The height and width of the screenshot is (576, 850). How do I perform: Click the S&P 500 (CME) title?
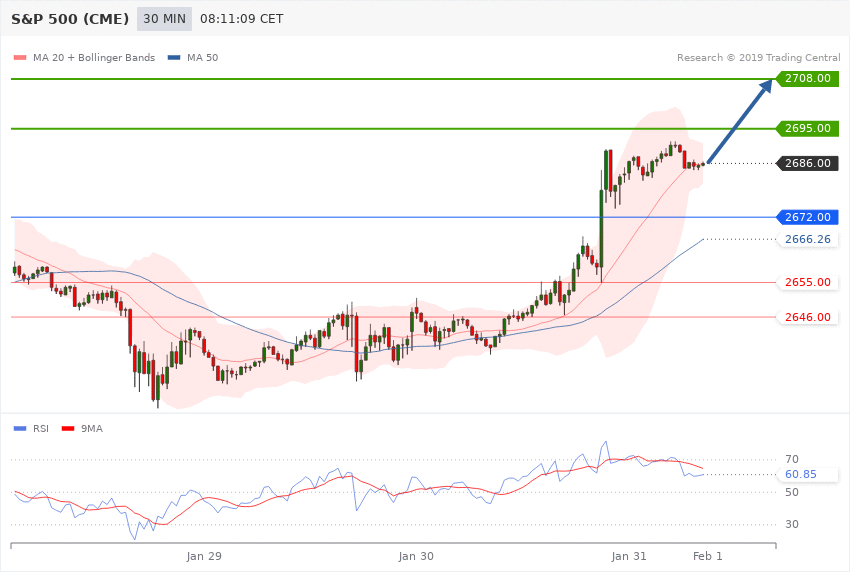tap(70, 19)
